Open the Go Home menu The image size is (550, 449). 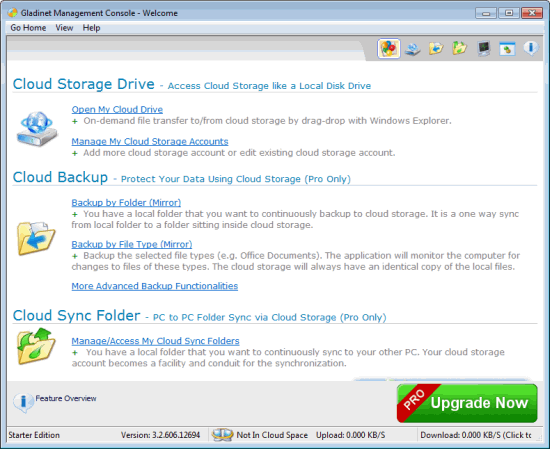click(28, 28)
